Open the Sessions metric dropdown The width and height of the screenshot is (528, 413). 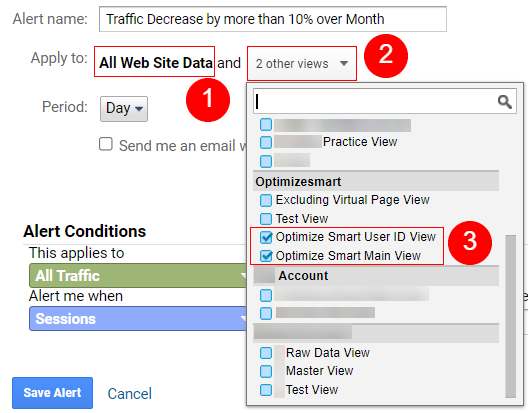138,319
